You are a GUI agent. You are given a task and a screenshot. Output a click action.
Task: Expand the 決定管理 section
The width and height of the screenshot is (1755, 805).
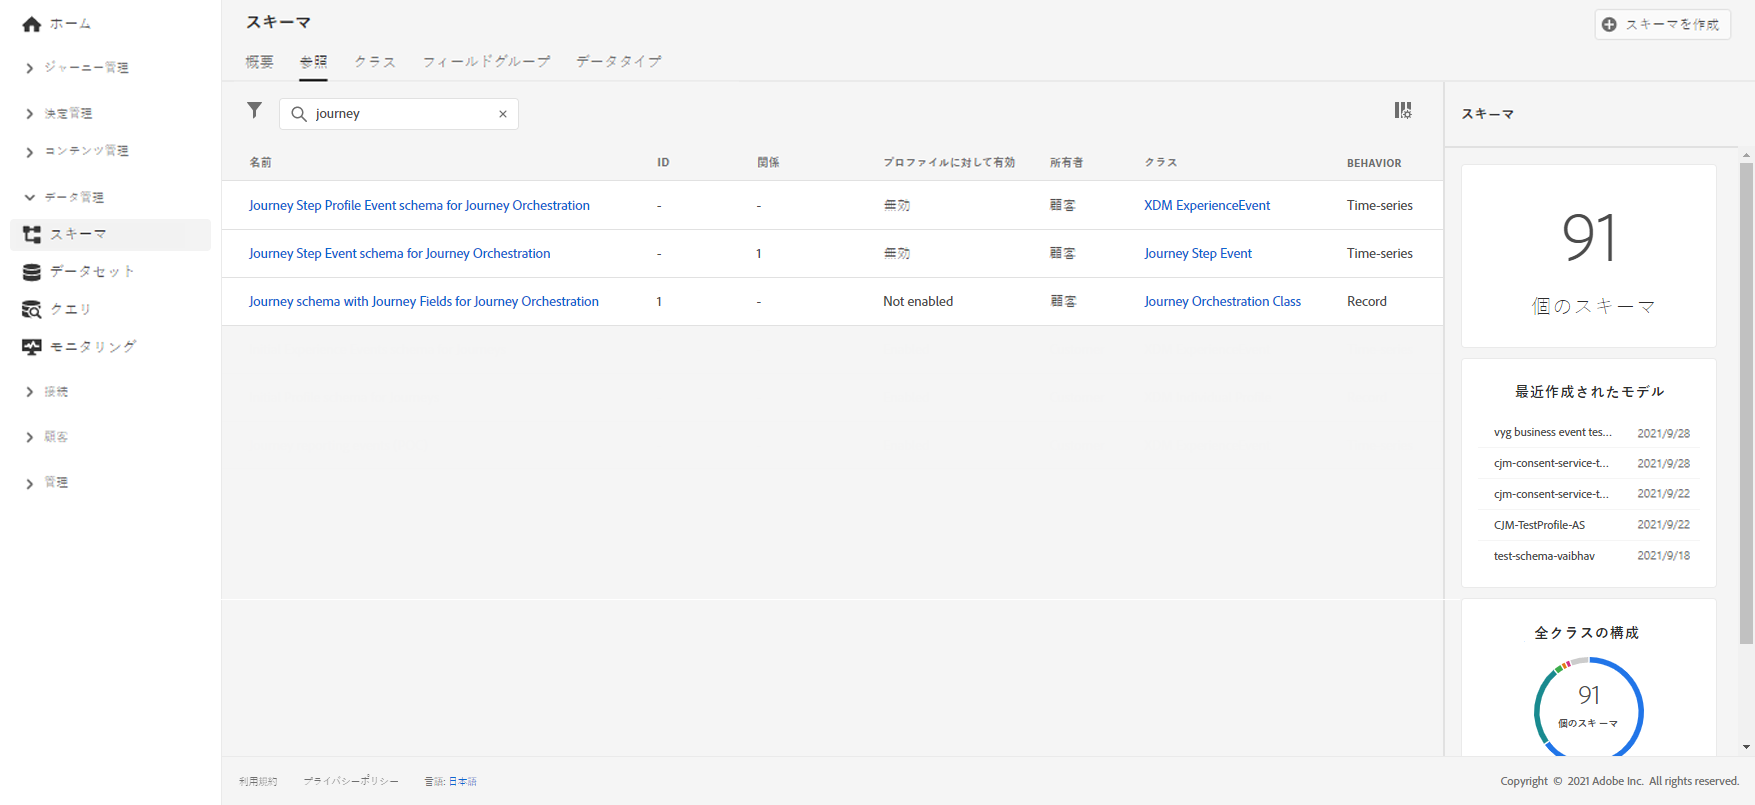point(60,114)
